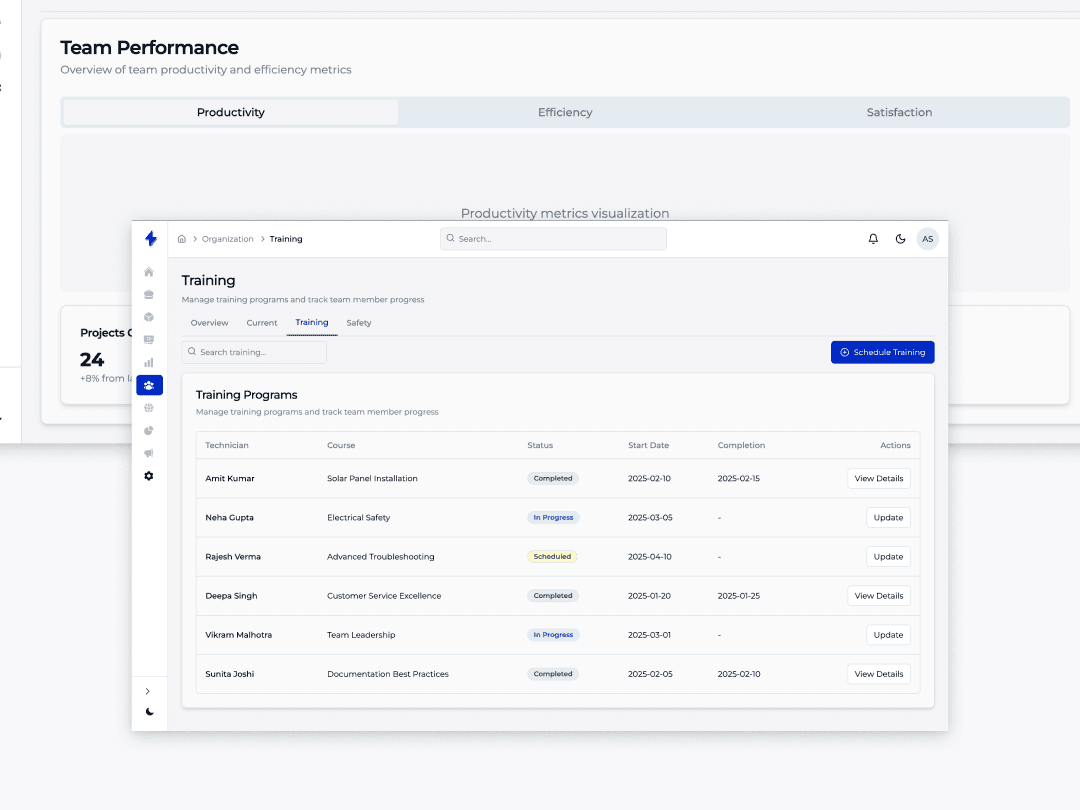
Task: Expand the sidebar with the chevron arrow
Action: [x=147, y=691]
